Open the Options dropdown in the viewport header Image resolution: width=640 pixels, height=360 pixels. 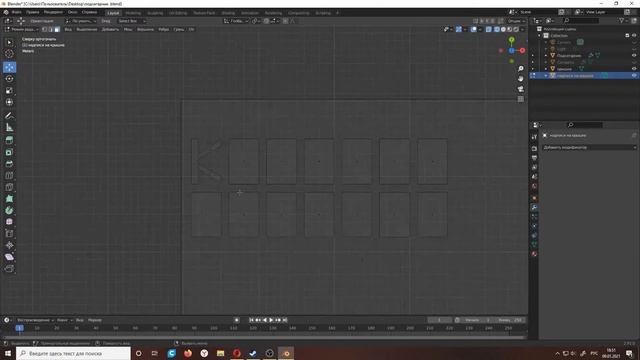[x=516, y=21]
